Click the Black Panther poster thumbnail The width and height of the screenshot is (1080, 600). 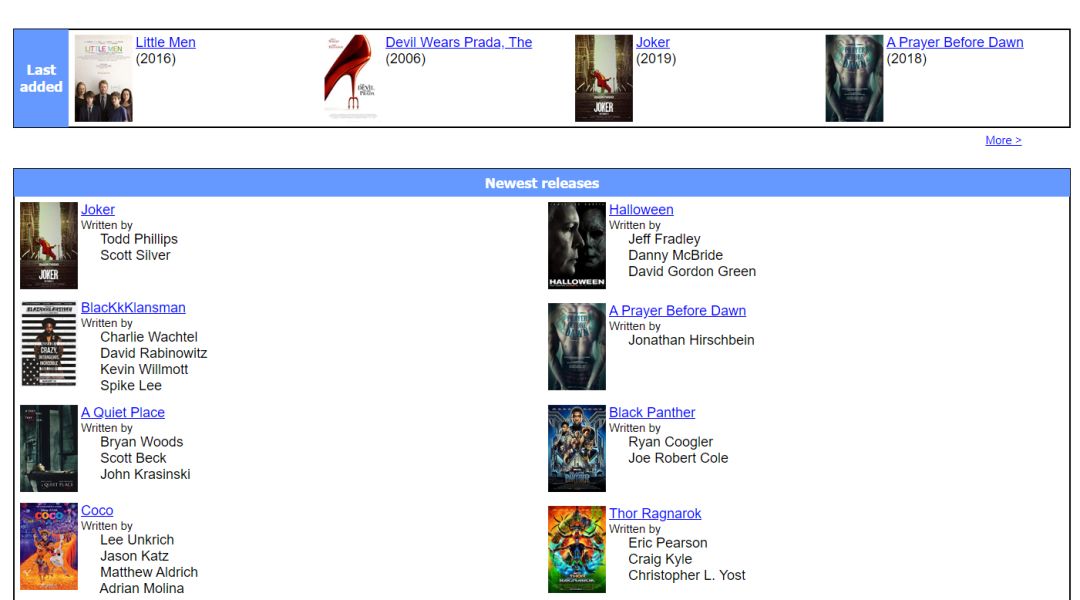[577, 448]
